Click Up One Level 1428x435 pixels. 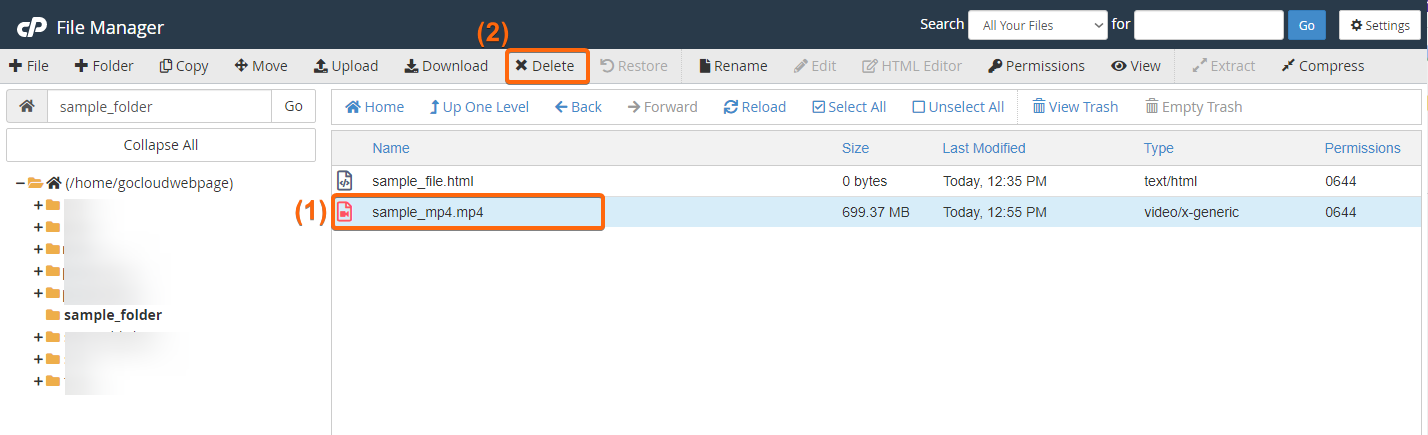coord(479,107)
